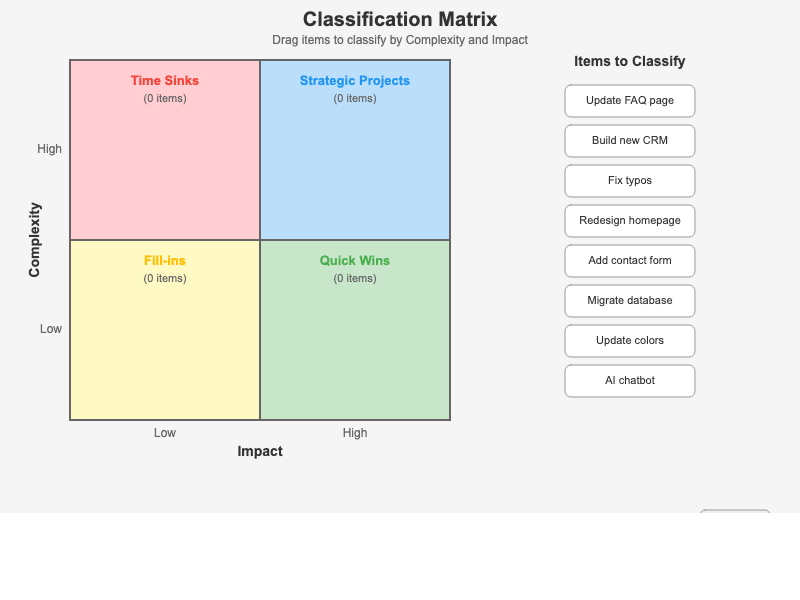Image resolution: width=800 pixels, height=600 pixels.
Task: Select the Build new CRM item card
Action: [629, 141]
